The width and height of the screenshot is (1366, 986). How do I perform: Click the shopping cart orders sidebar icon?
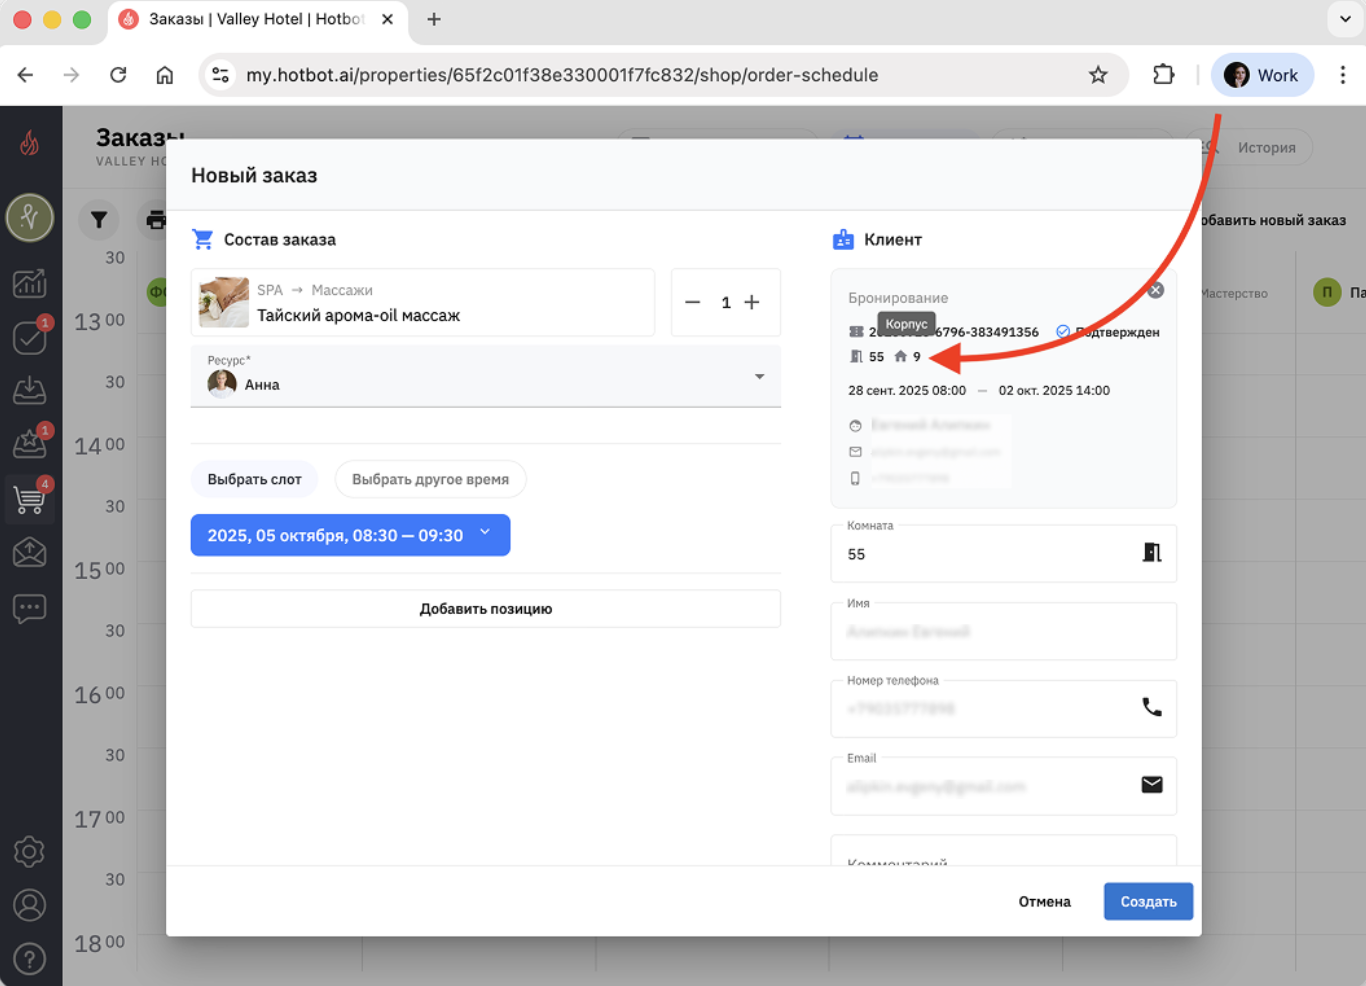coord(30,498)
